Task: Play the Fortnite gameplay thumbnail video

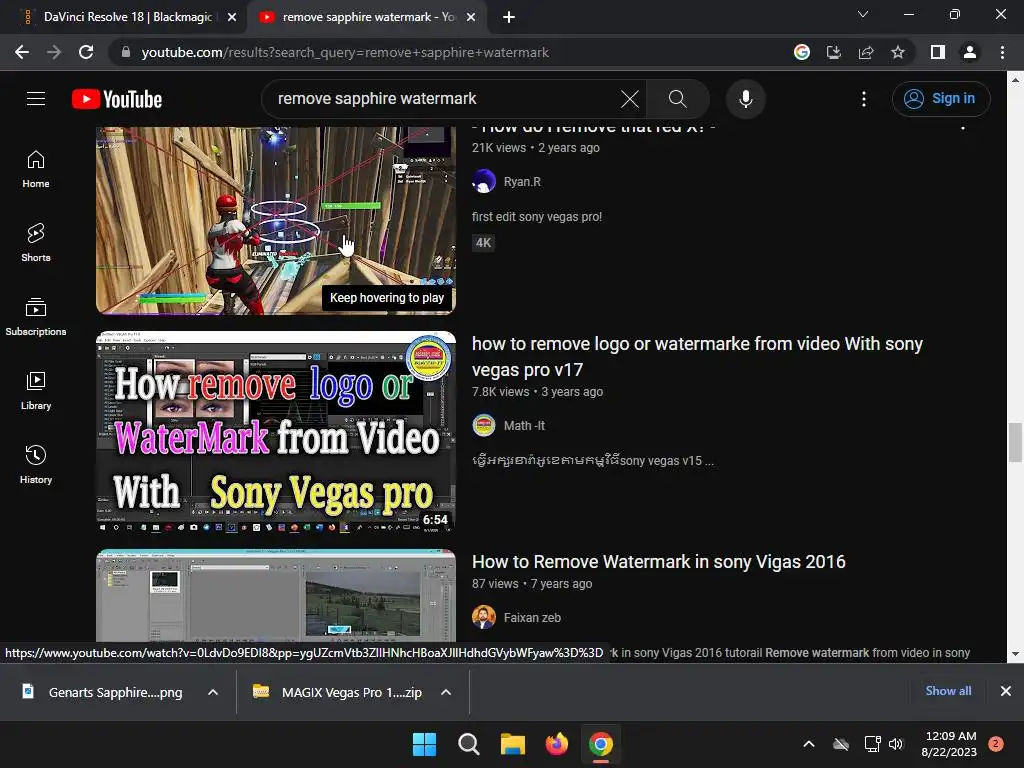Action: [x=276, y=221]
